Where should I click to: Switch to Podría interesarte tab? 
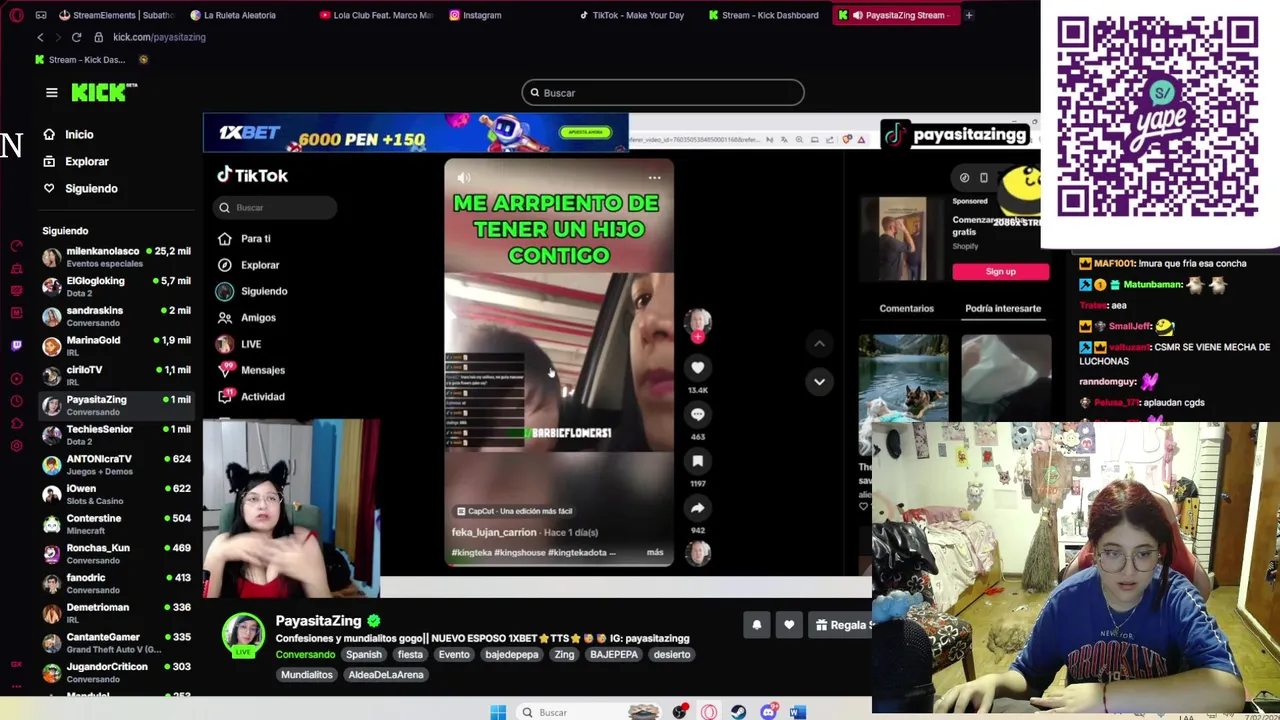(x=1003, y=308)
